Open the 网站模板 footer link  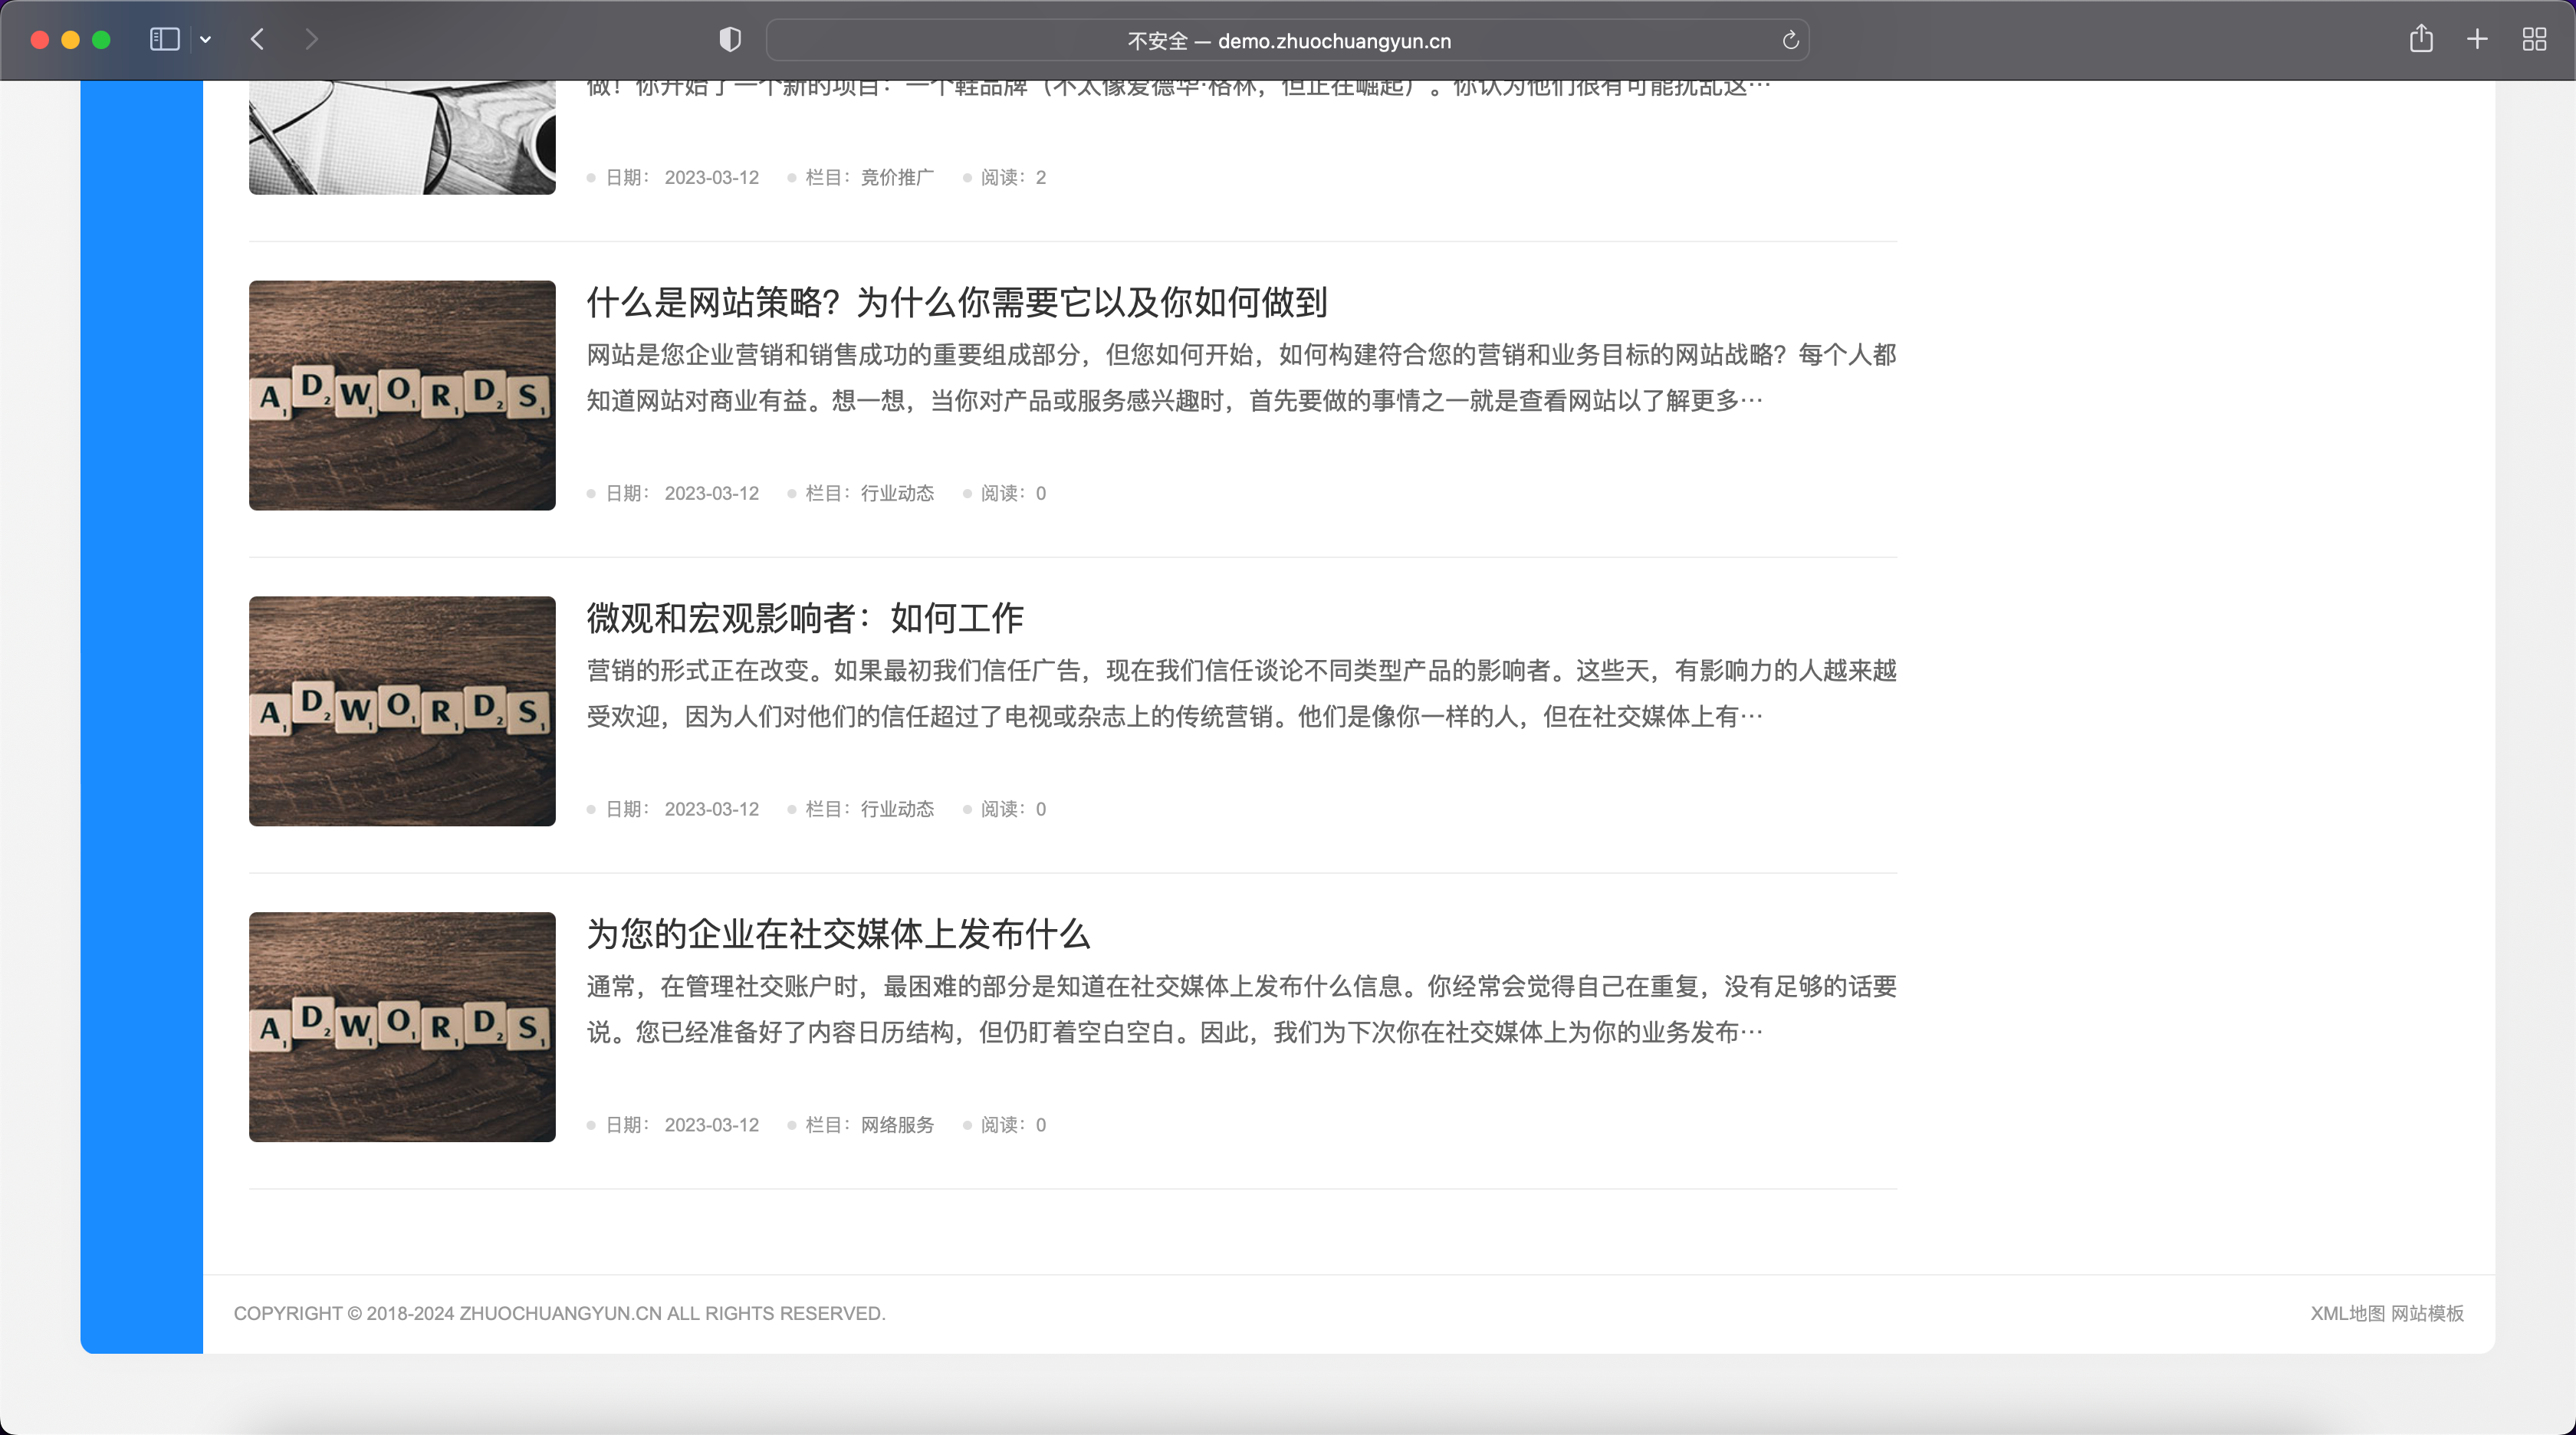pos(2427,1314)
